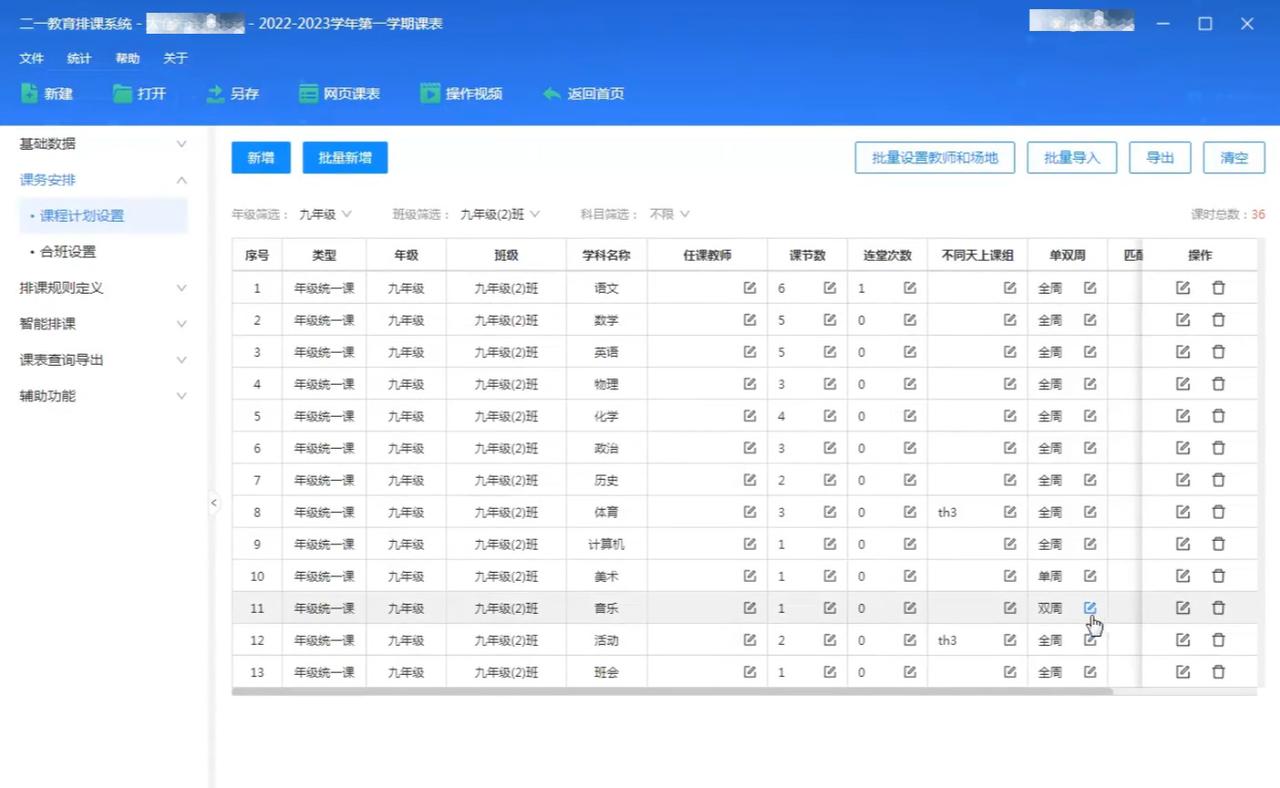Open row edit for 音乐 in 操作 column
The height and width of the screenshot is (788, 1280).
[x=1183, y=608]
